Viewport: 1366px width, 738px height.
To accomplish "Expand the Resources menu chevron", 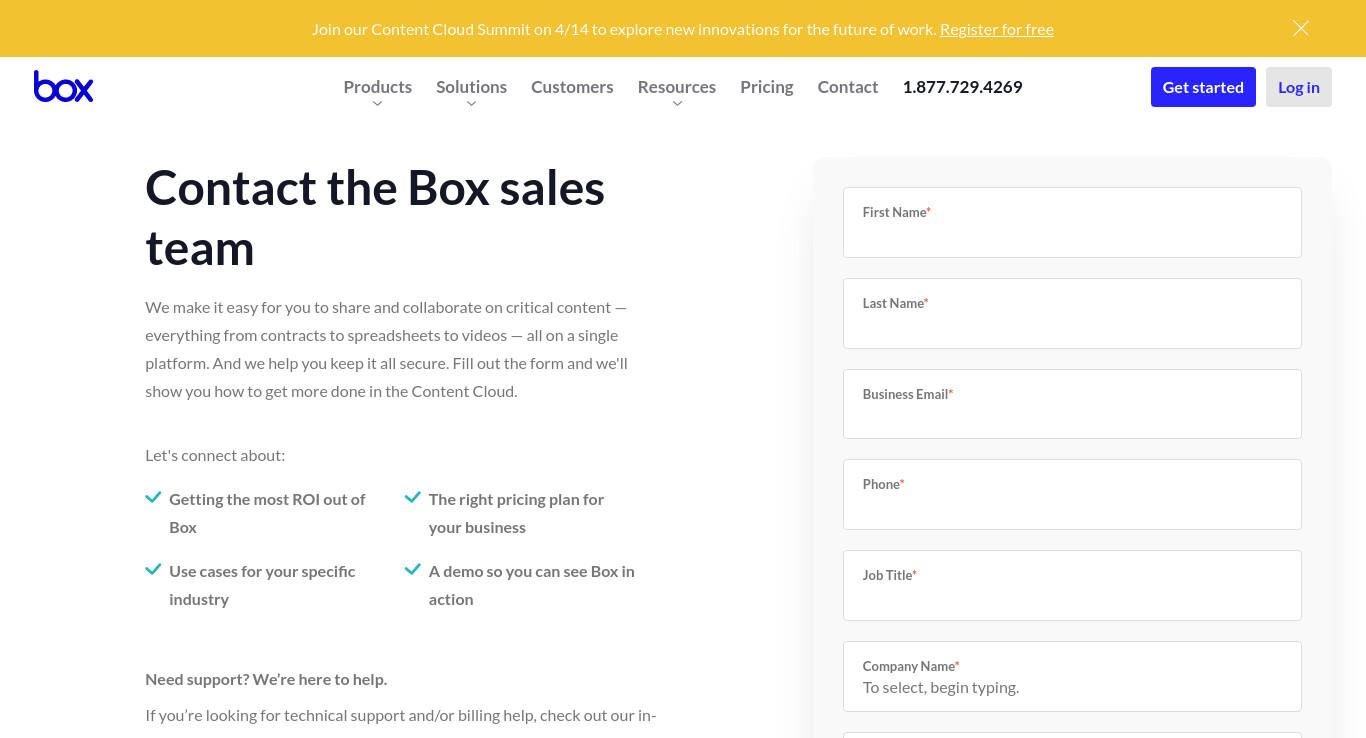I will point(677,104).
